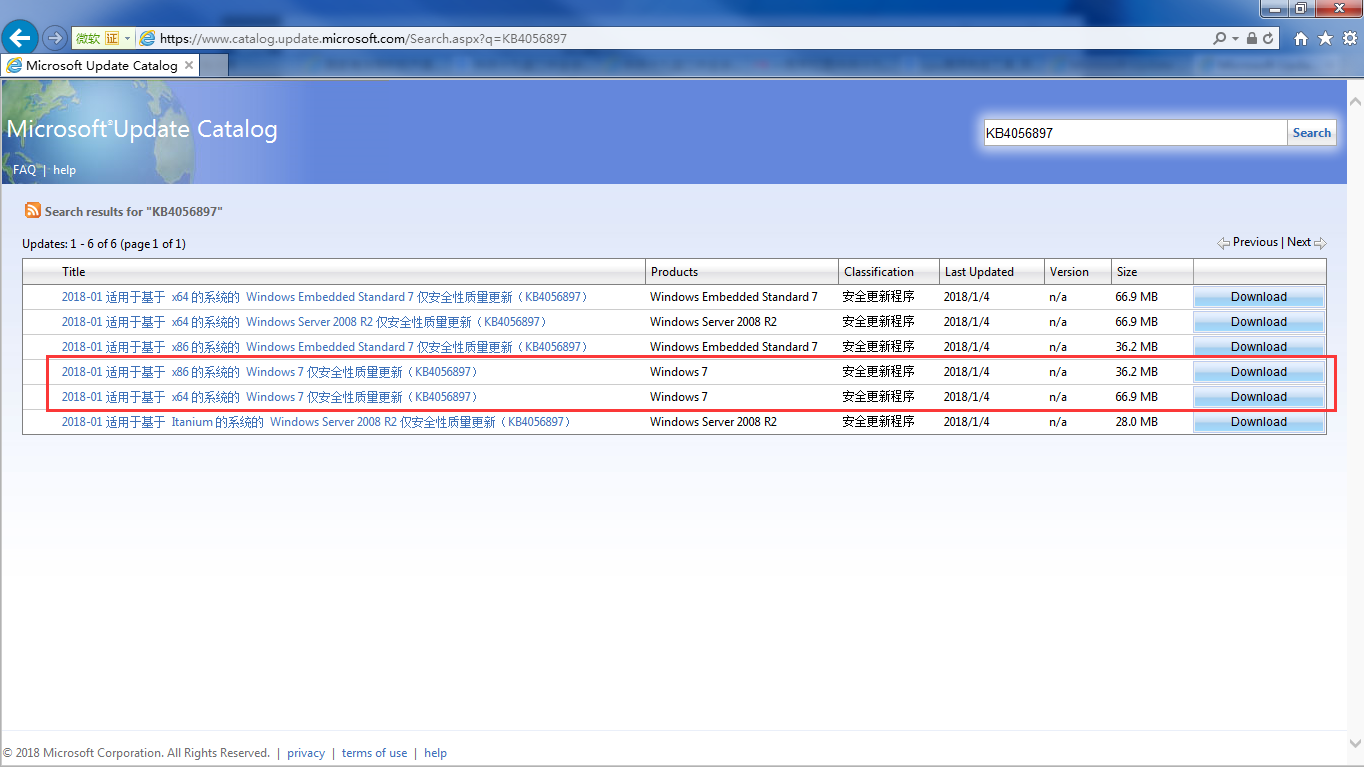This screenshot has height=767, width=1364.
Task: Open the address bar autocomplete dropdown arrow
Action: (1236, 38)
